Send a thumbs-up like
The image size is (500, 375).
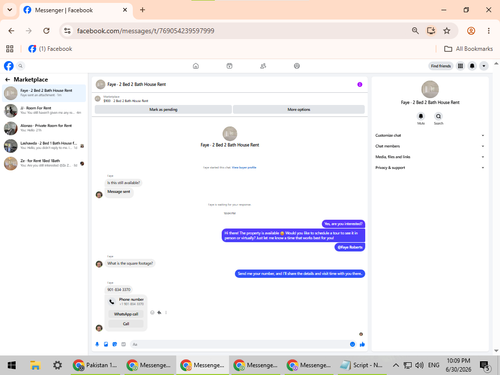point(362,344)
